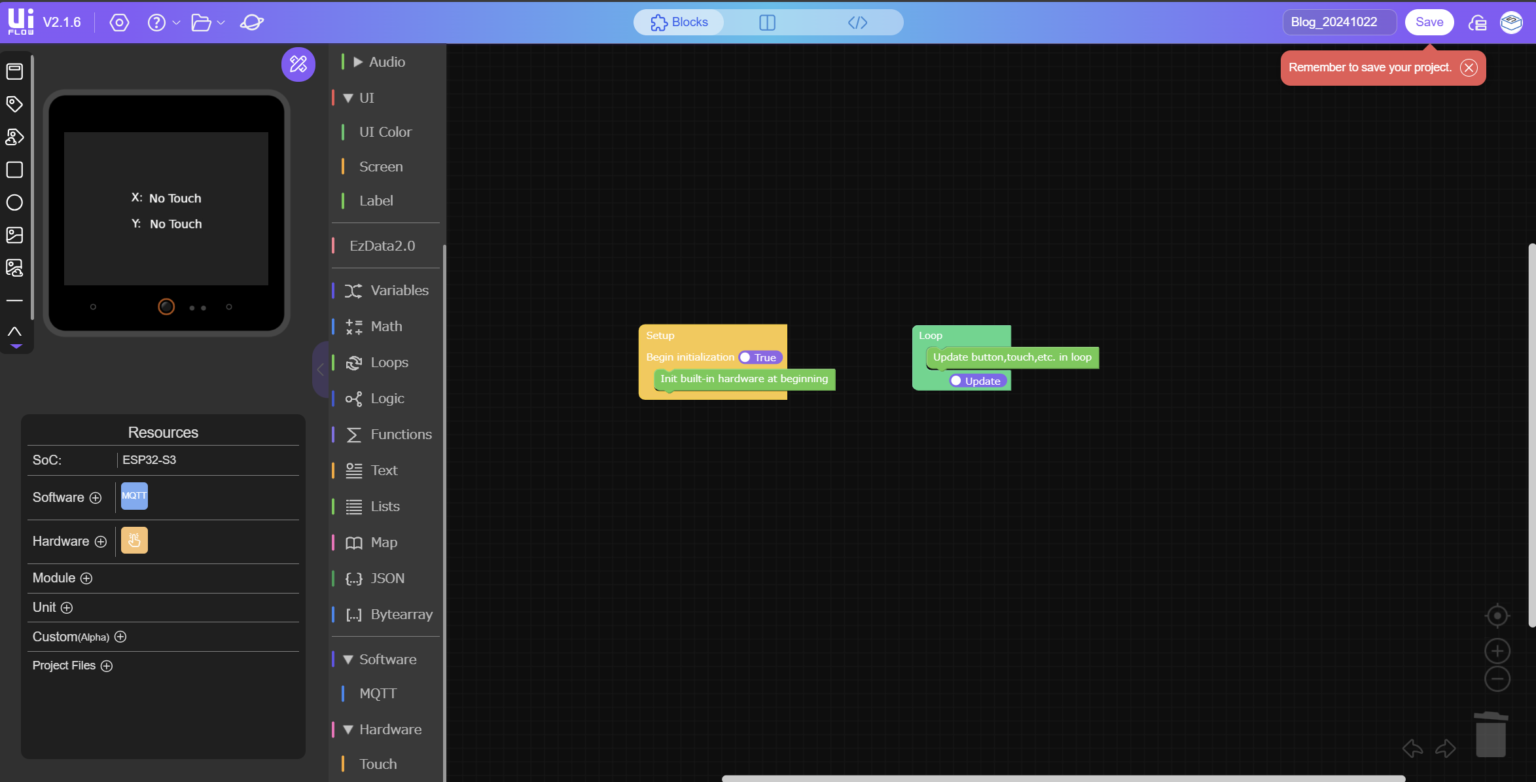Select the Blocks tab at top center
Viewport: 1536px width, 782px height.
(x=678, y=21)
